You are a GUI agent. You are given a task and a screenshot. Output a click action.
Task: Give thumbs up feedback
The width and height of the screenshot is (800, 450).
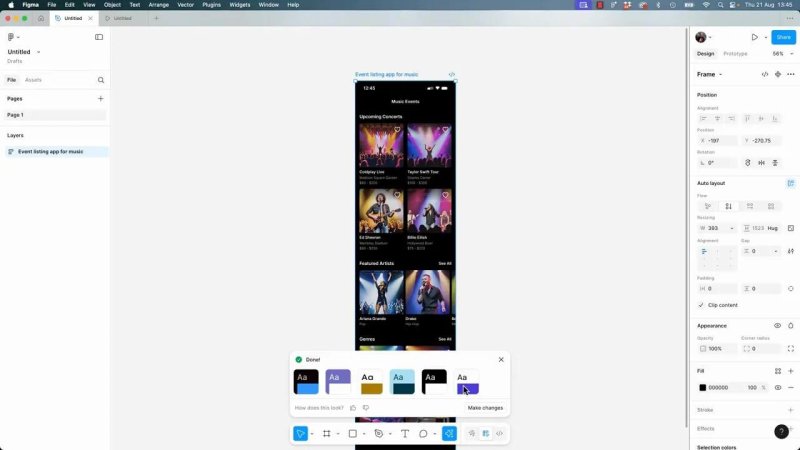(x=353, y=408)
